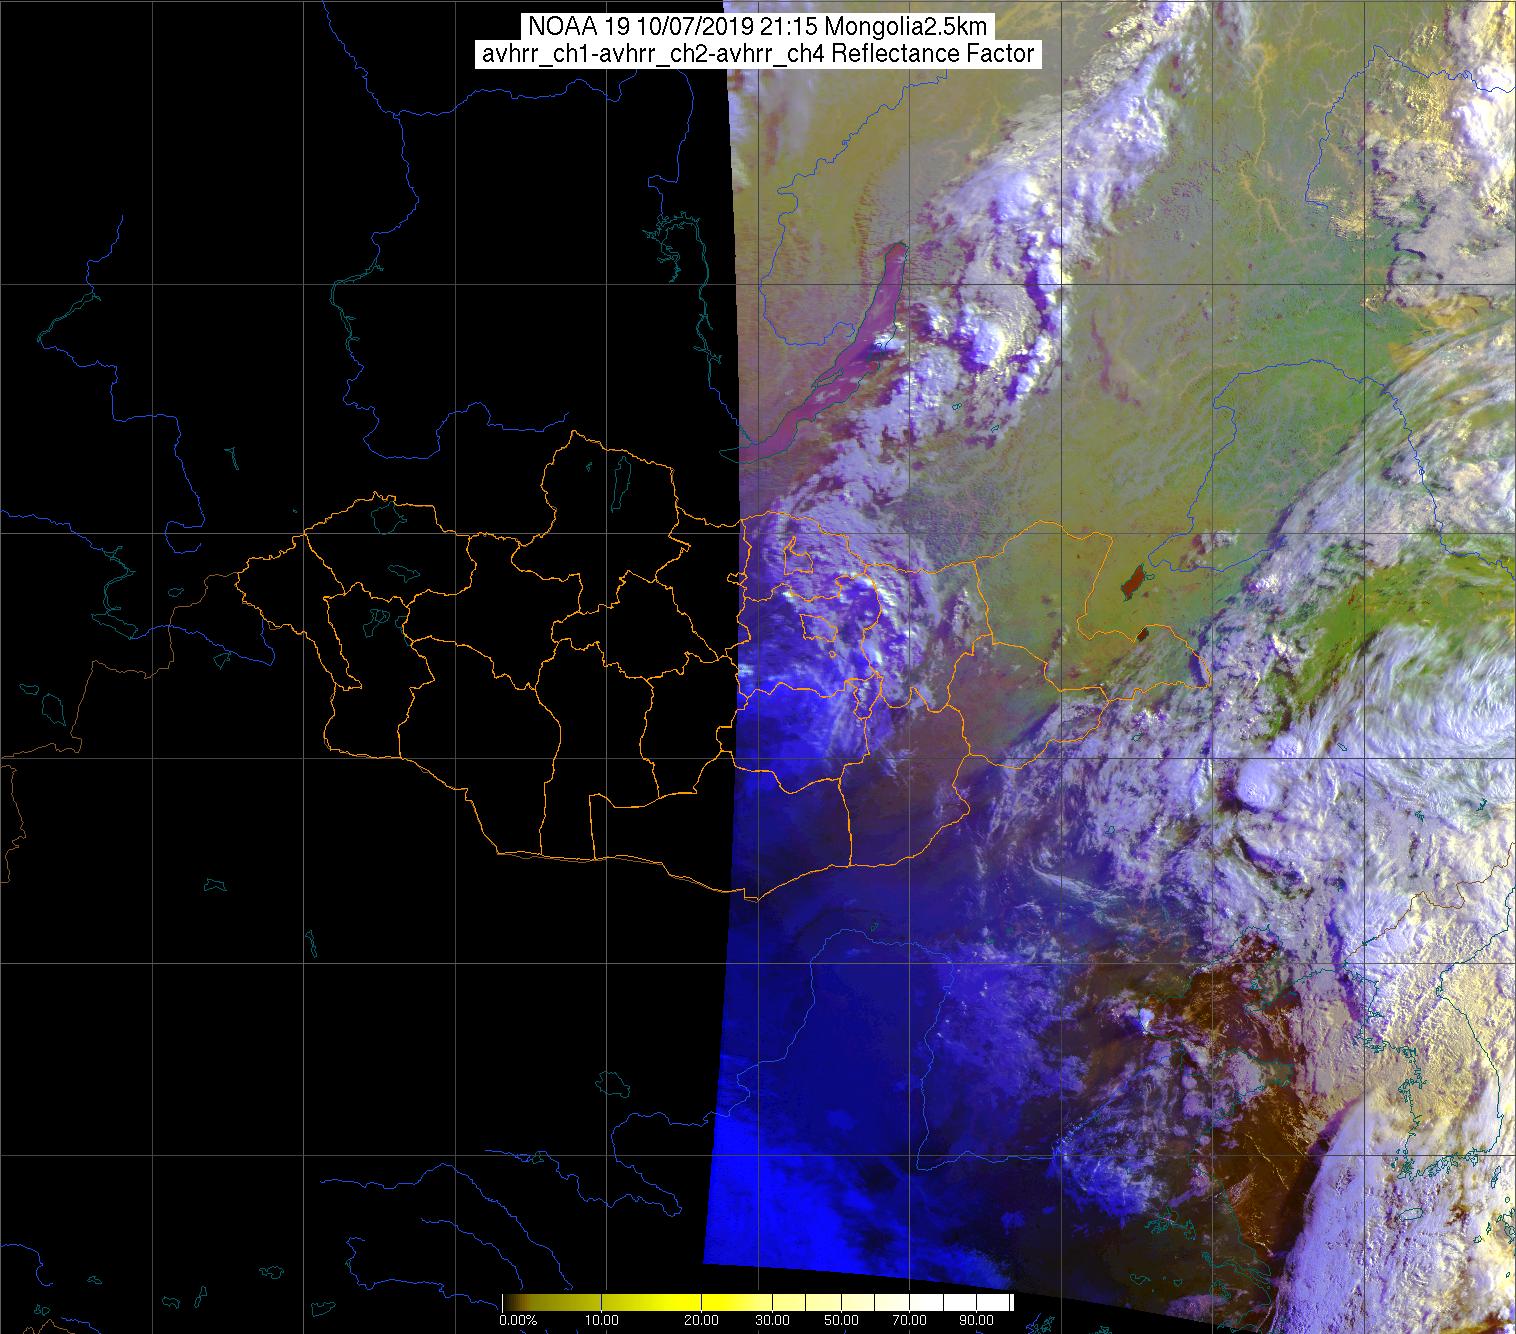Image resolution: width=1516 pixels, height=1334 pixels.
Task: Click the '50.00' colorbar label
Action: [842, 1322]
